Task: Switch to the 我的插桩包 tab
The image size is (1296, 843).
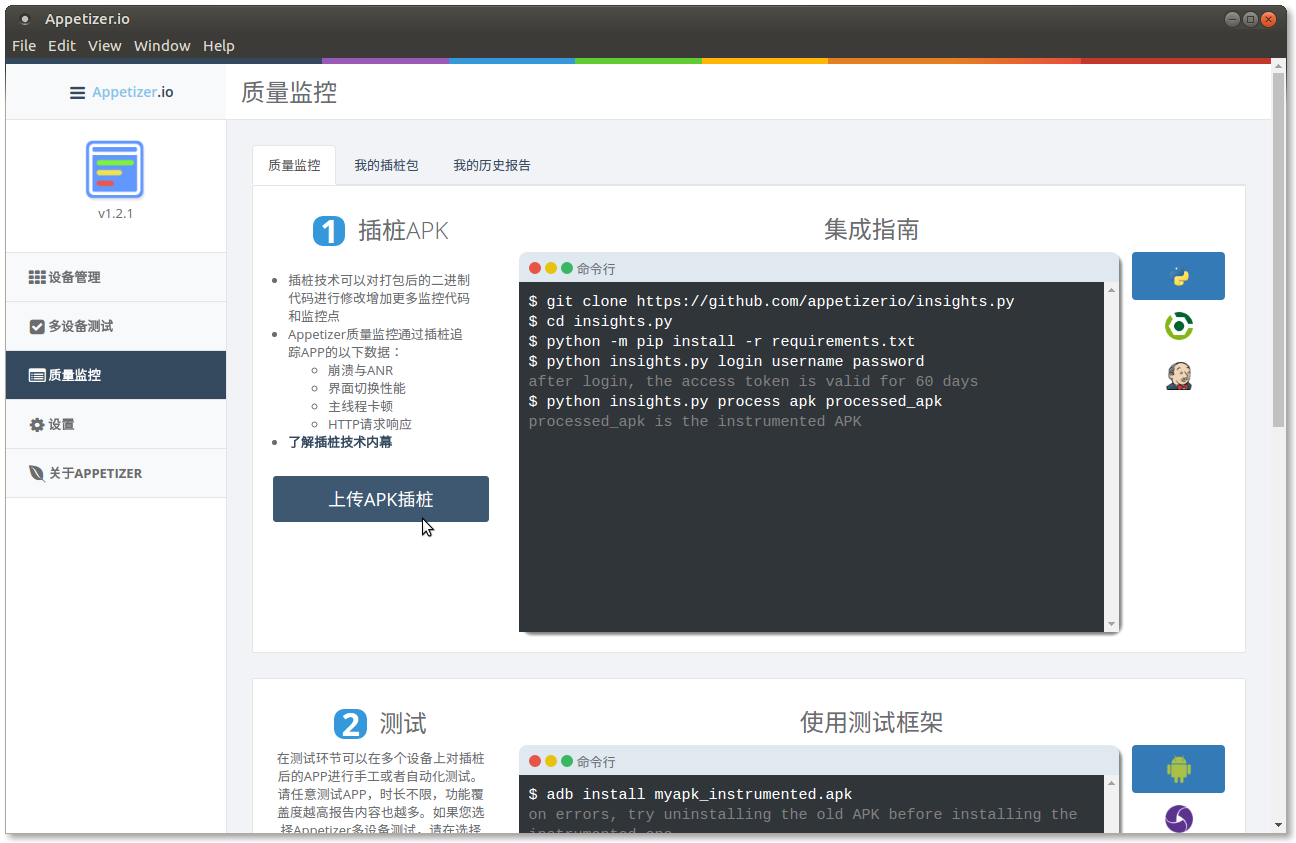Action: tap(386, 165)
